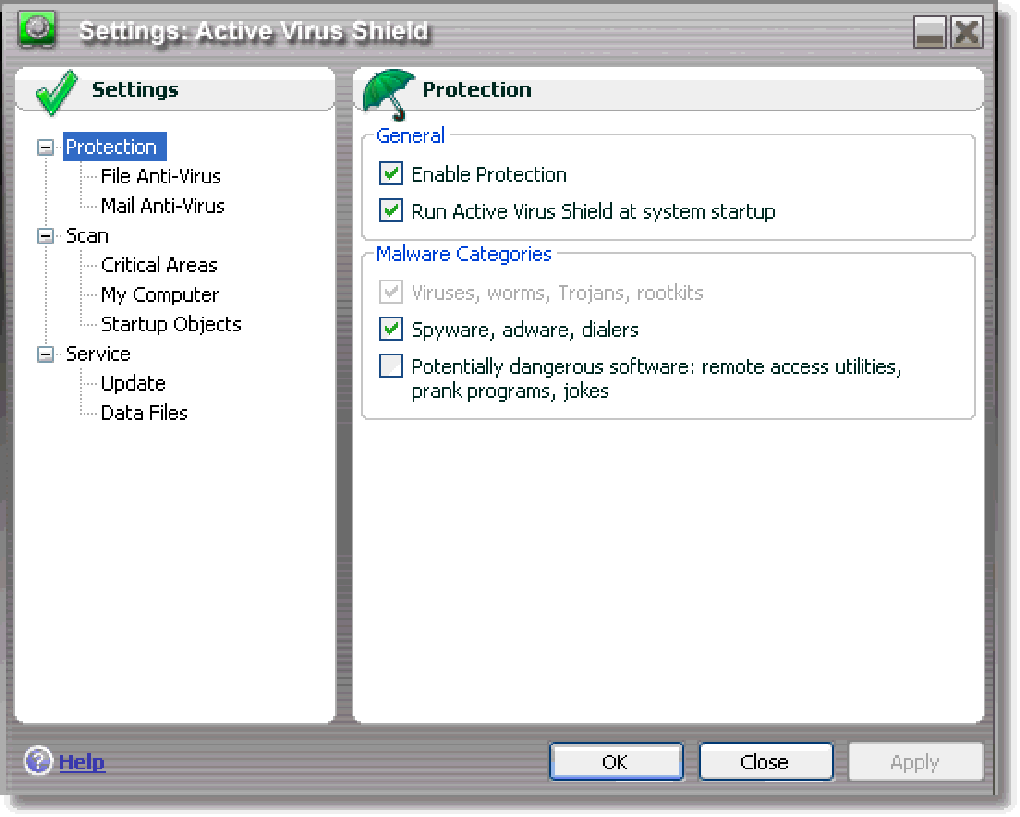Click the OK button
The image size is (1020, 817).
(616, 762)
